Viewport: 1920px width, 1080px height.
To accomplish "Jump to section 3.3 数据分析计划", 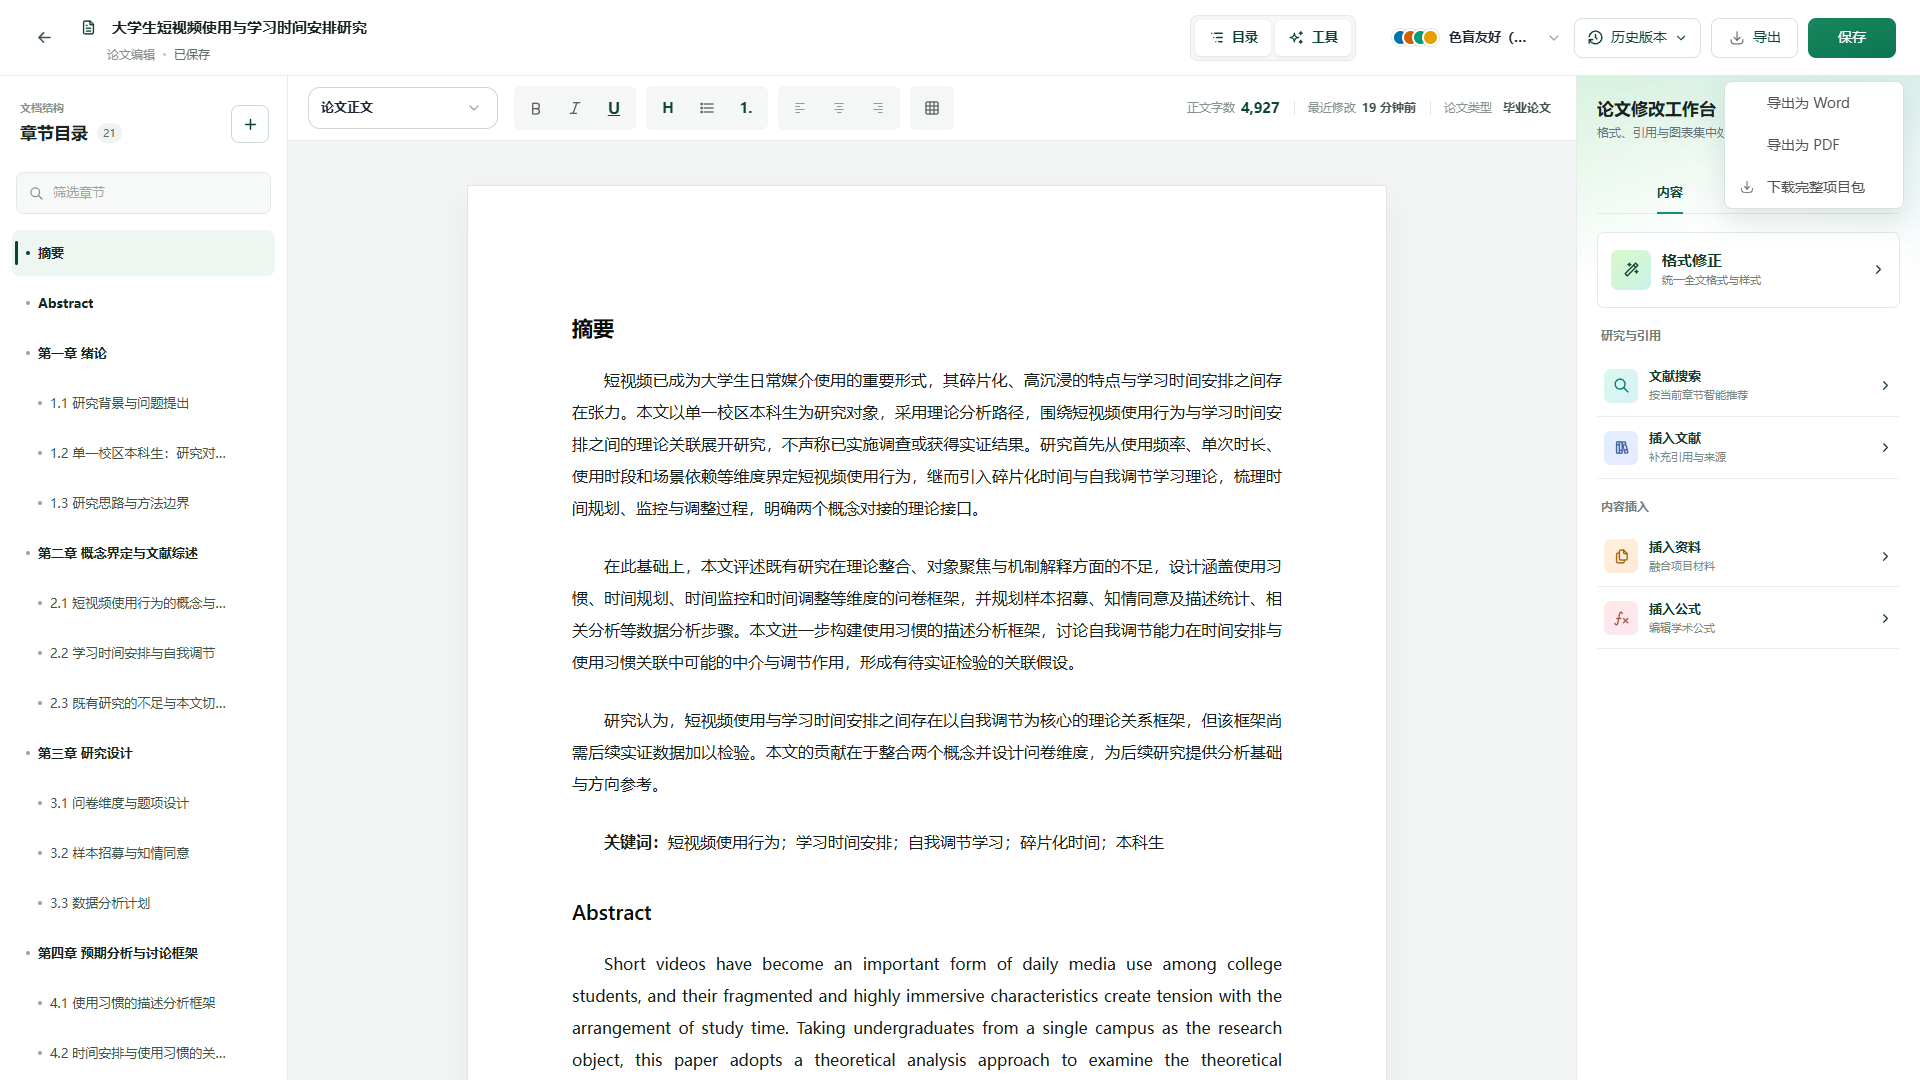I will click(x=143, y=903).
